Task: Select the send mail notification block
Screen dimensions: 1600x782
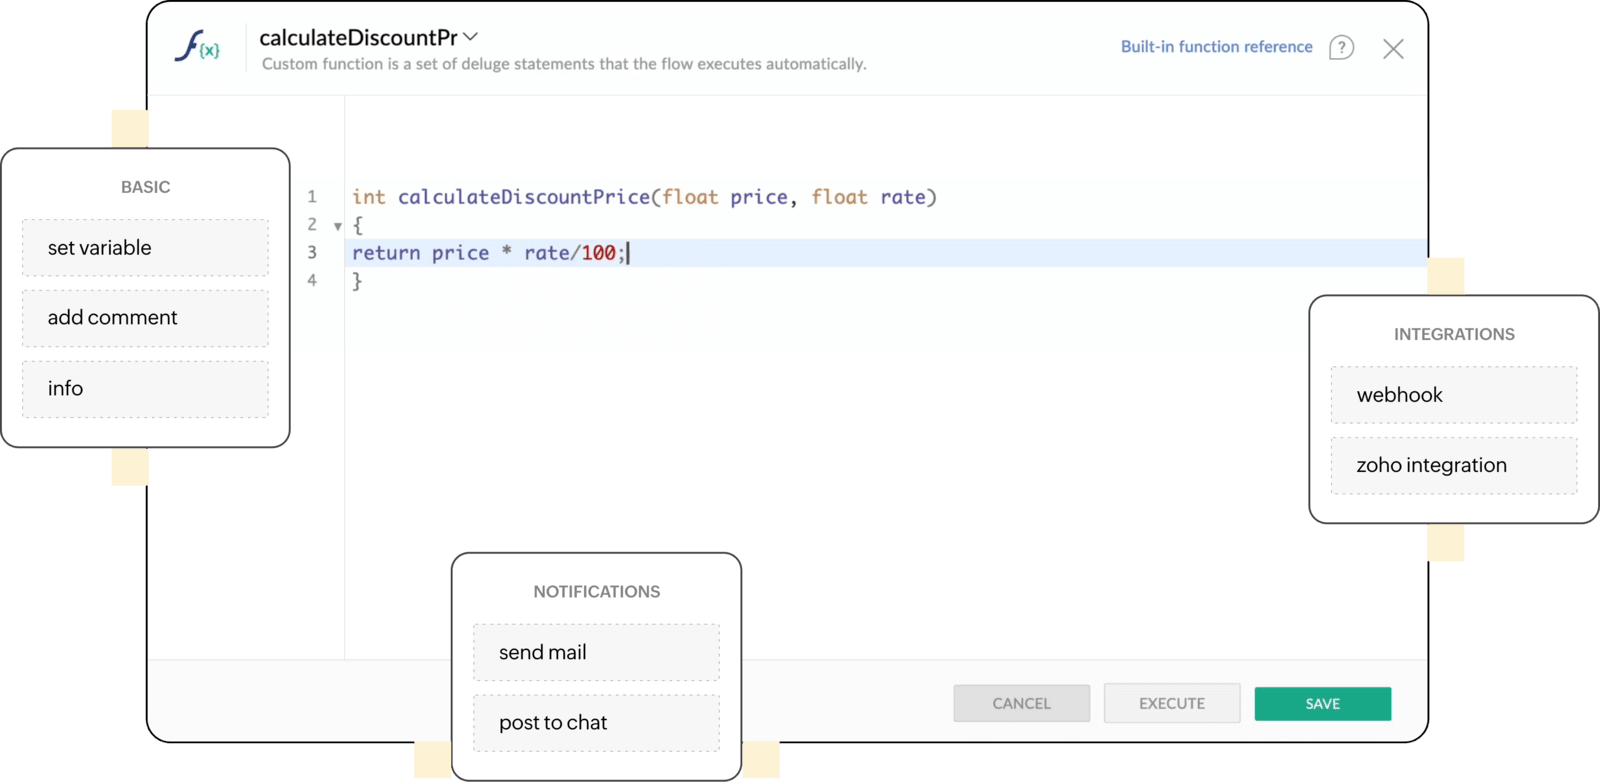Action: (x=596, y=653)
